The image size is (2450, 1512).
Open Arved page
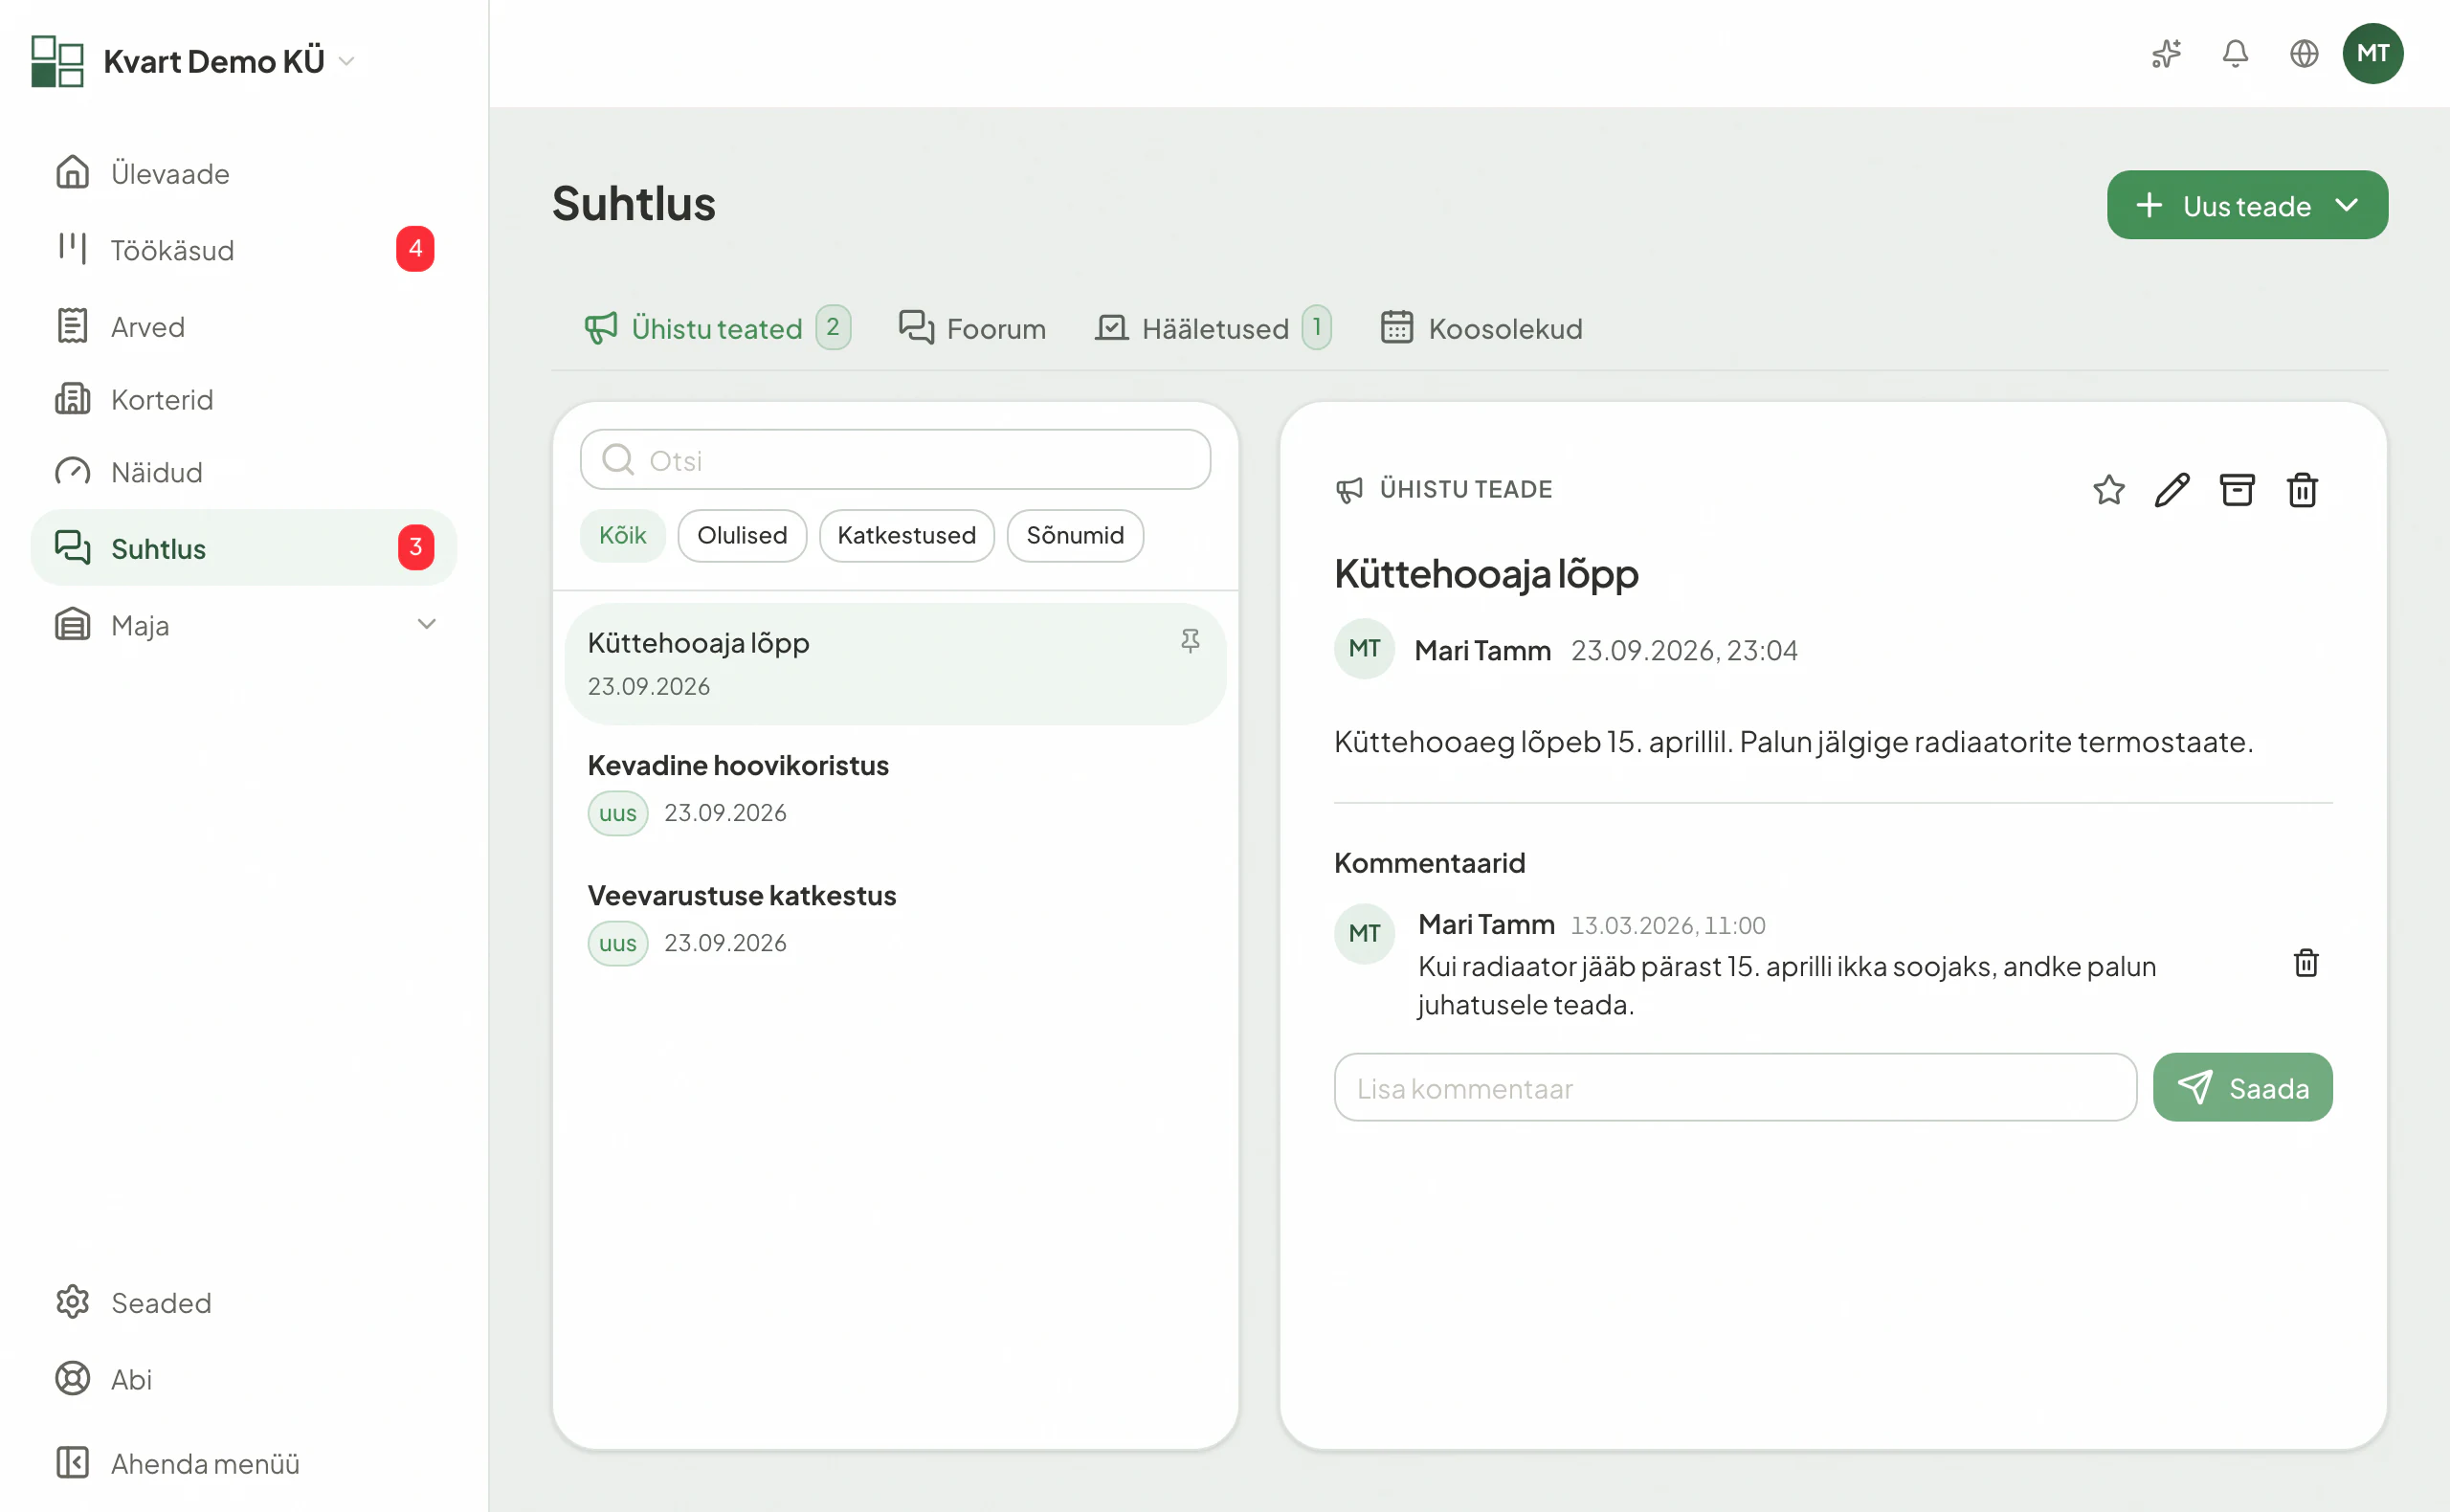[244, 326]
